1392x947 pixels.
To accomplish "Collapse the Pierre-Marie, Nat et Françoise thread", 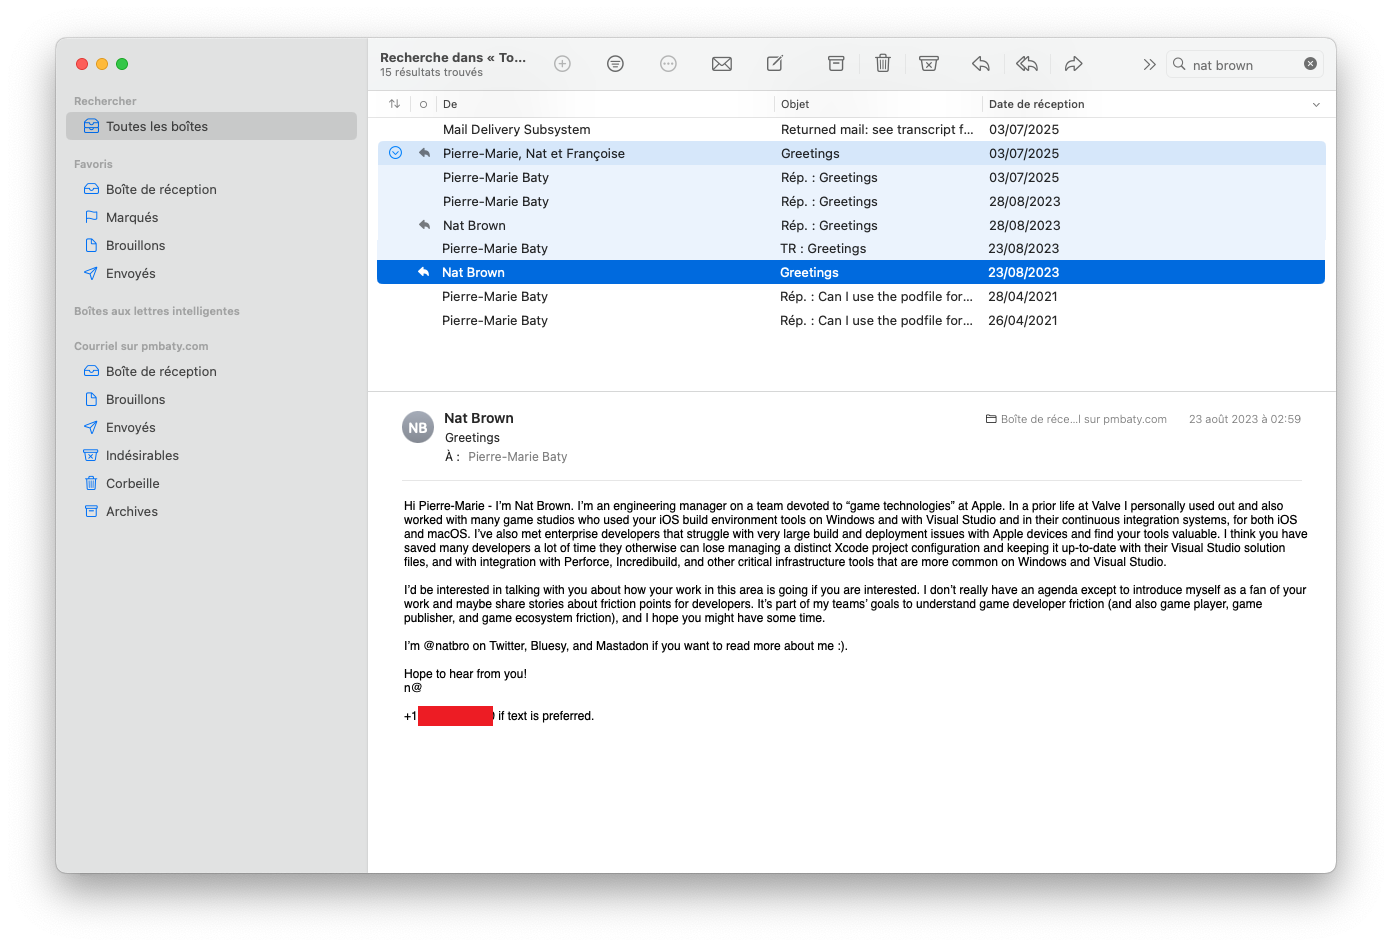I will tap(395, 153).
